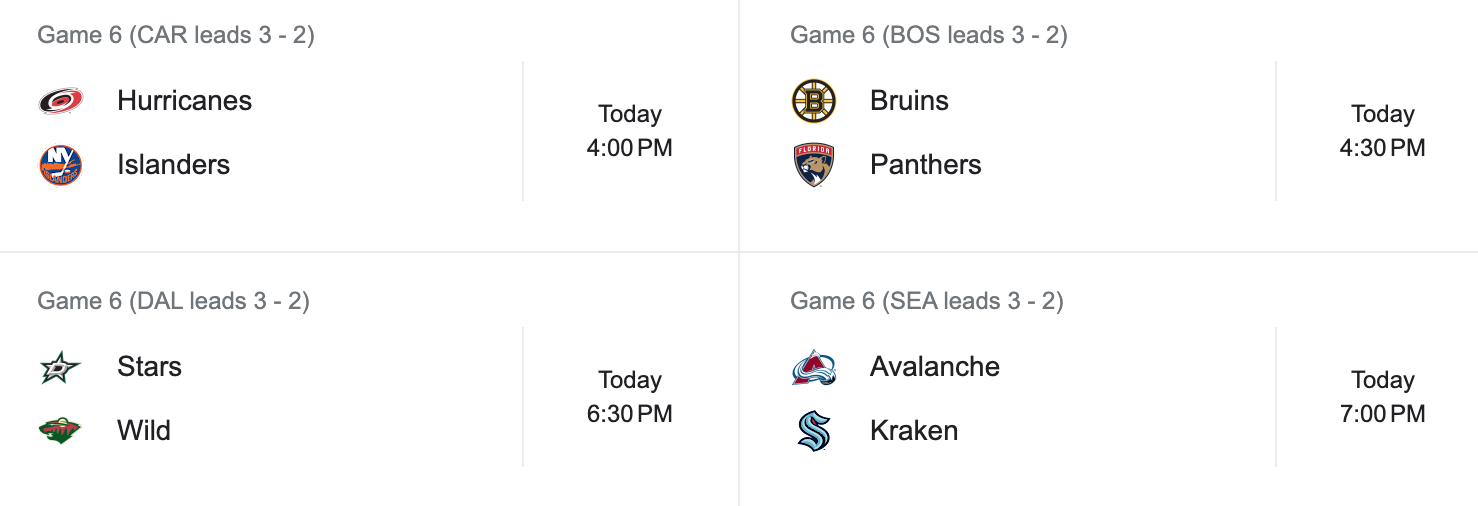1478x506 pixels.
Task: Click the Today 7:00 PM game time
Action: pos(1382,397)
